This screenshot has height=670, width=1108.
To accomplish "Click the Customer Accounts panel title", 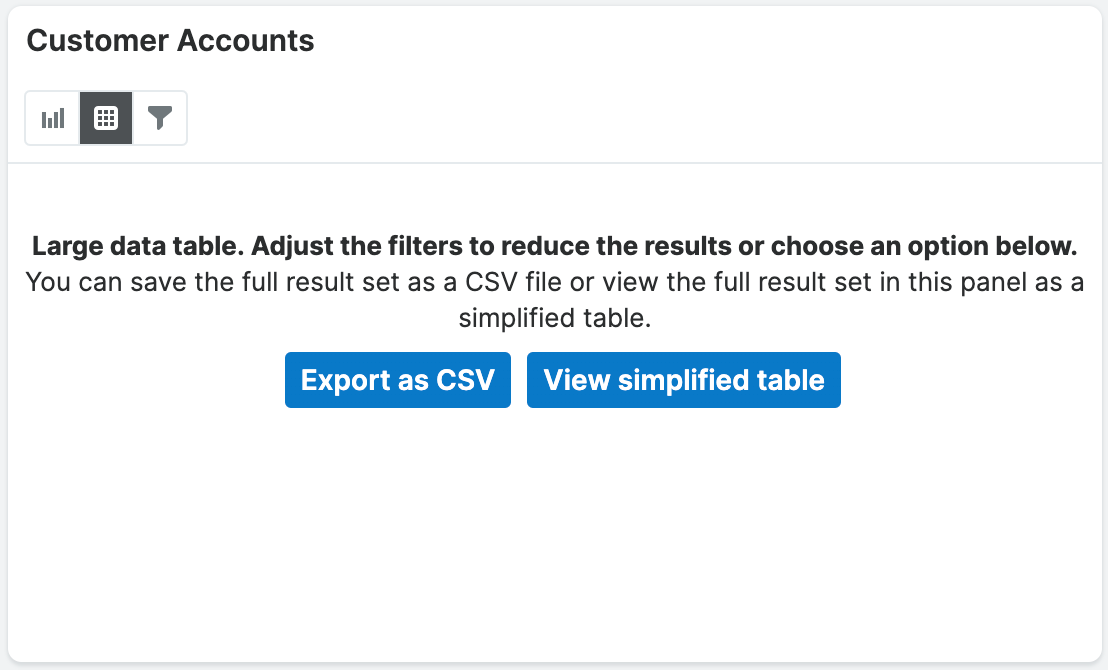I will click(171, 41).
